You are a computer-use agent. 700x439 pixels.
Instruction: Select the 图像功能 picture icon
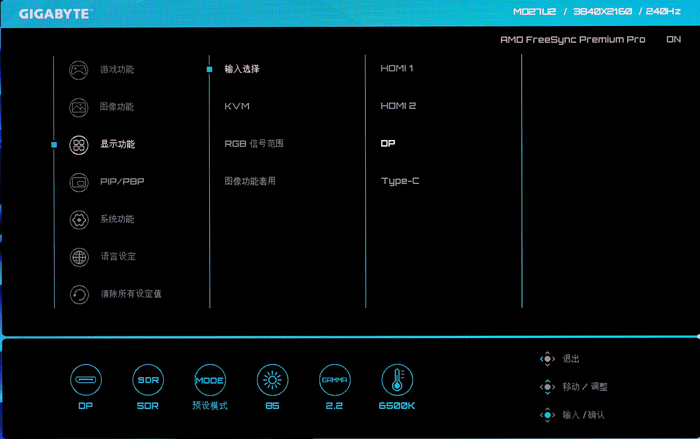click(x=79, y=107)
